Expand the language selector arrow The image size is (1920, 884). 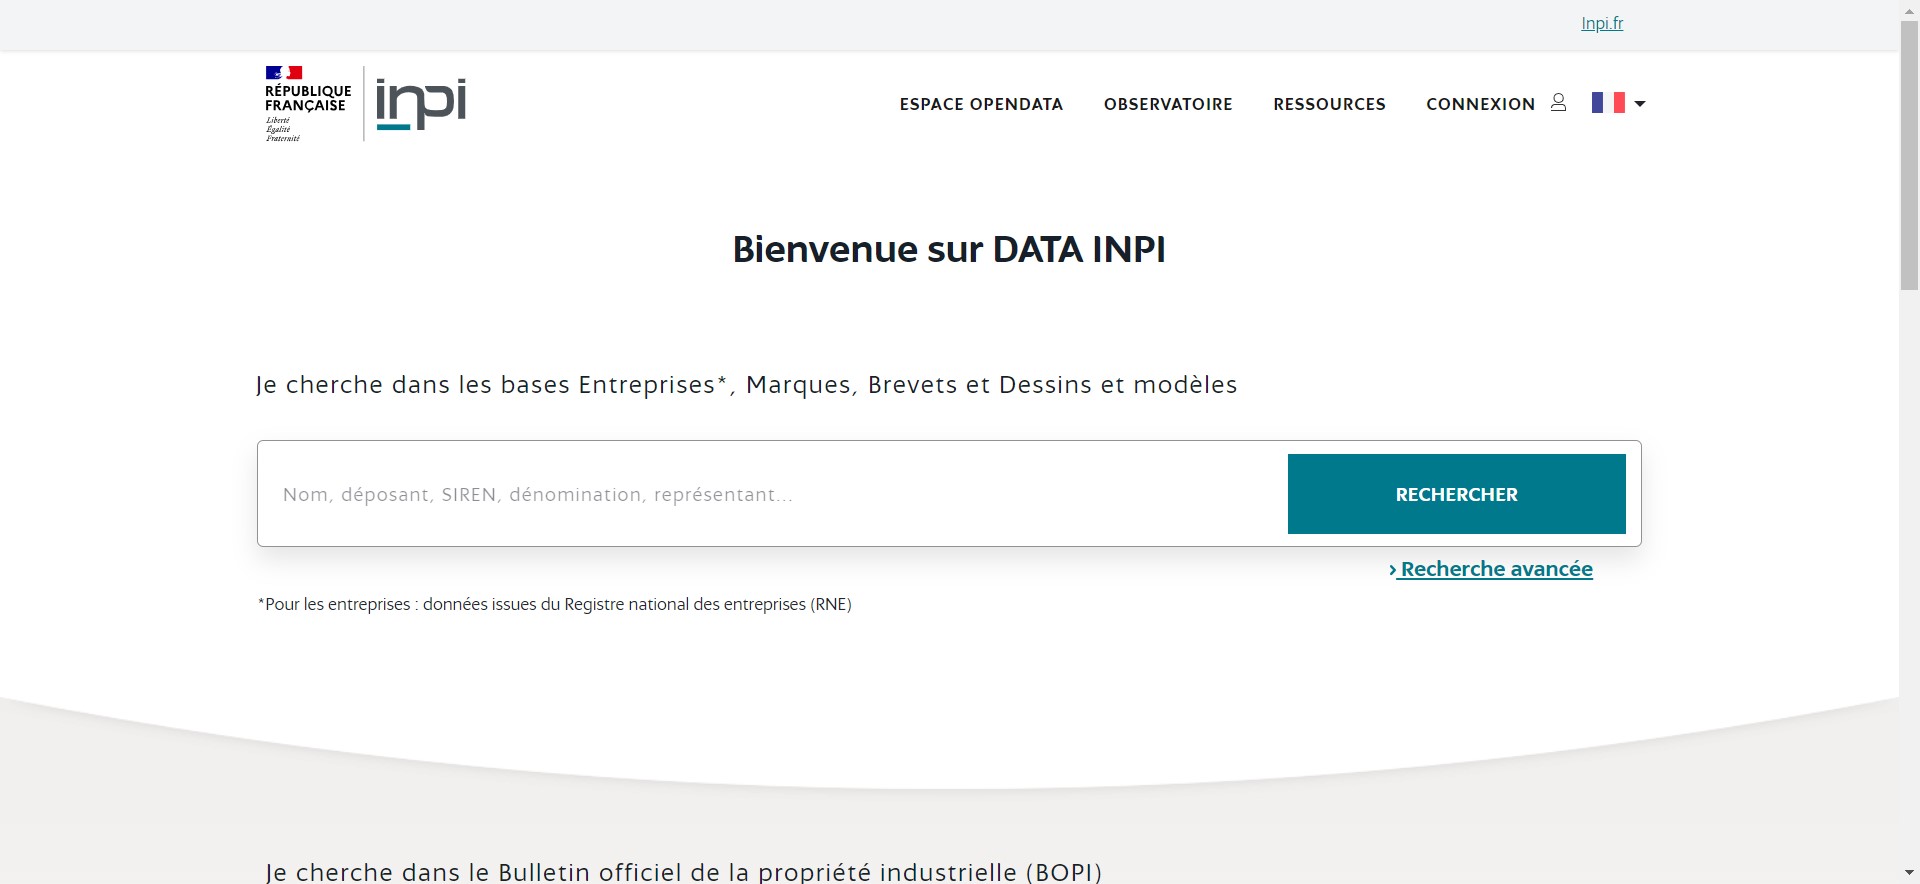point(1640,104)
